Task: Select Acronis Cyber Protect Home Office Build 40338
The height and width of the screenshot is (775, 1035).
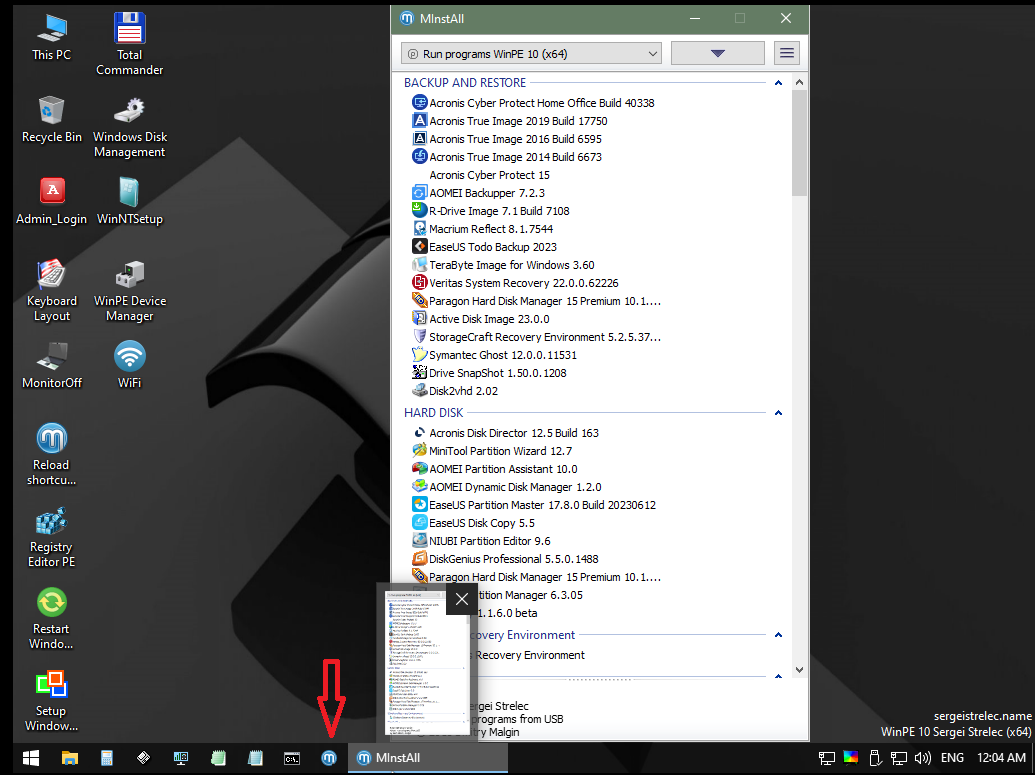Action: (x=533, y=102)
